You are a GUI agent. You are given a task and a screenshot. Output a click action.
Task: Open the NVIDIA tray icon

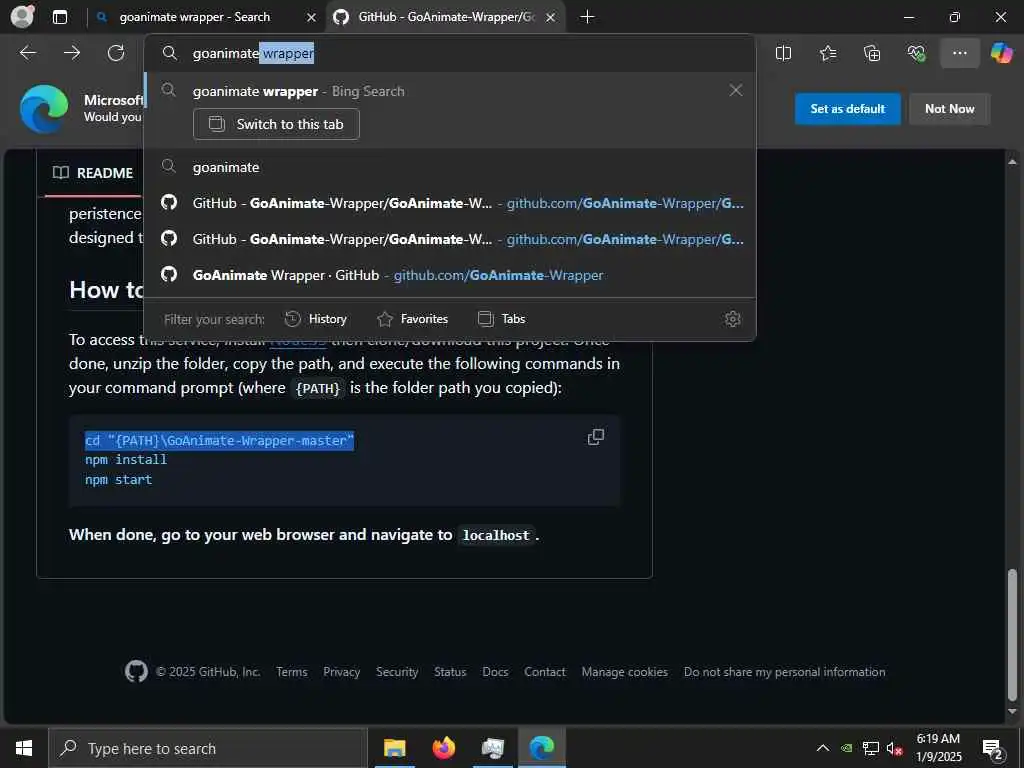(846, 748)
